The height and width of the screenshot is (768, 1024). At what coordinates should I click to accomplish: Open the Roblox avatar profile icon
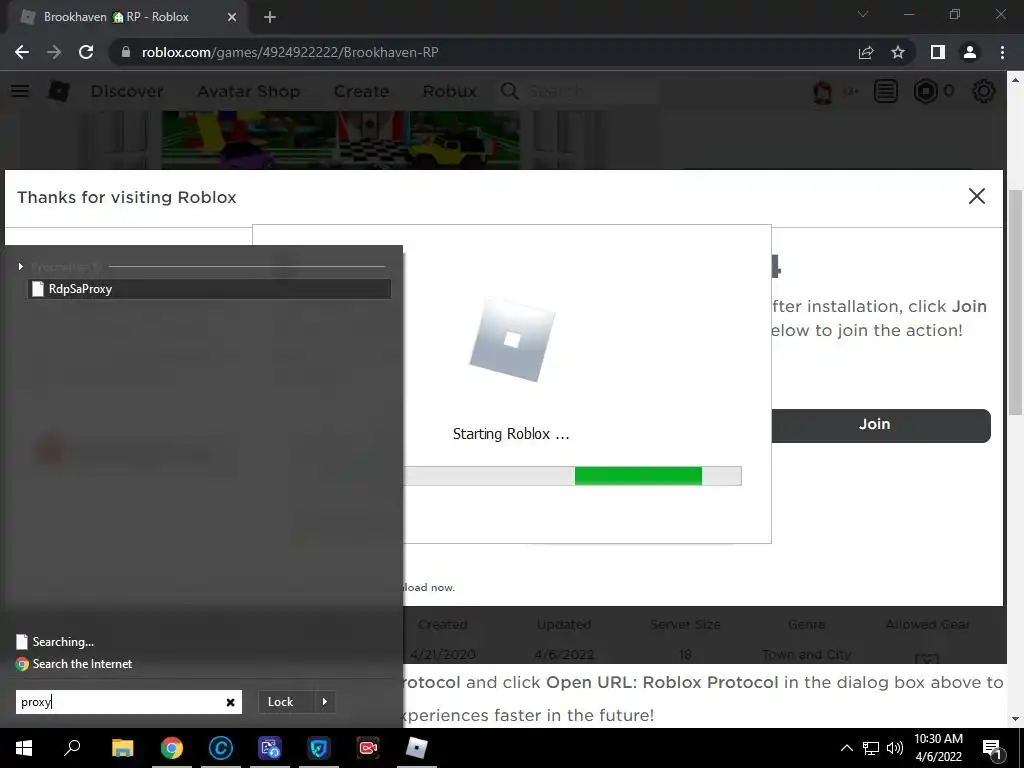point(823,91)
